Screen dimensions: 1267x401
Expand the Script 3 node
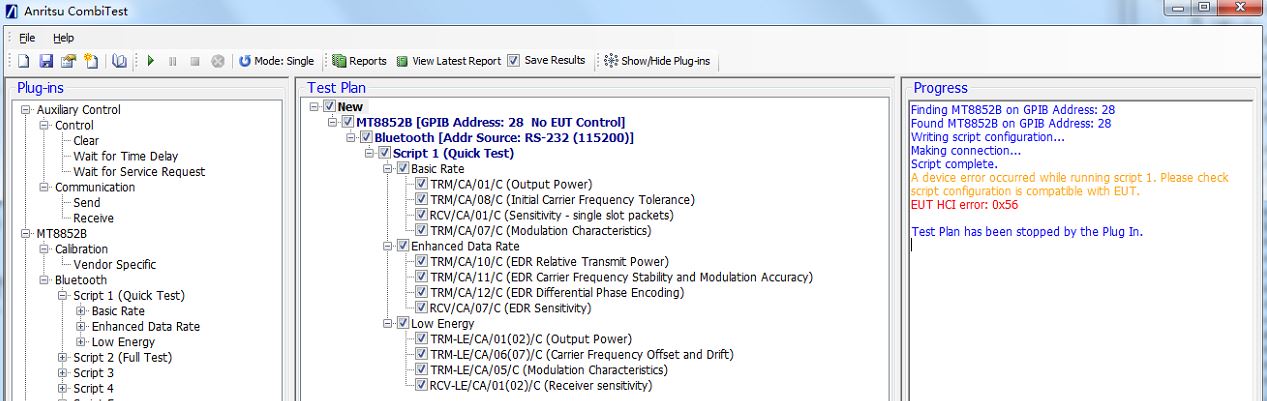click(x=63, y=374)
